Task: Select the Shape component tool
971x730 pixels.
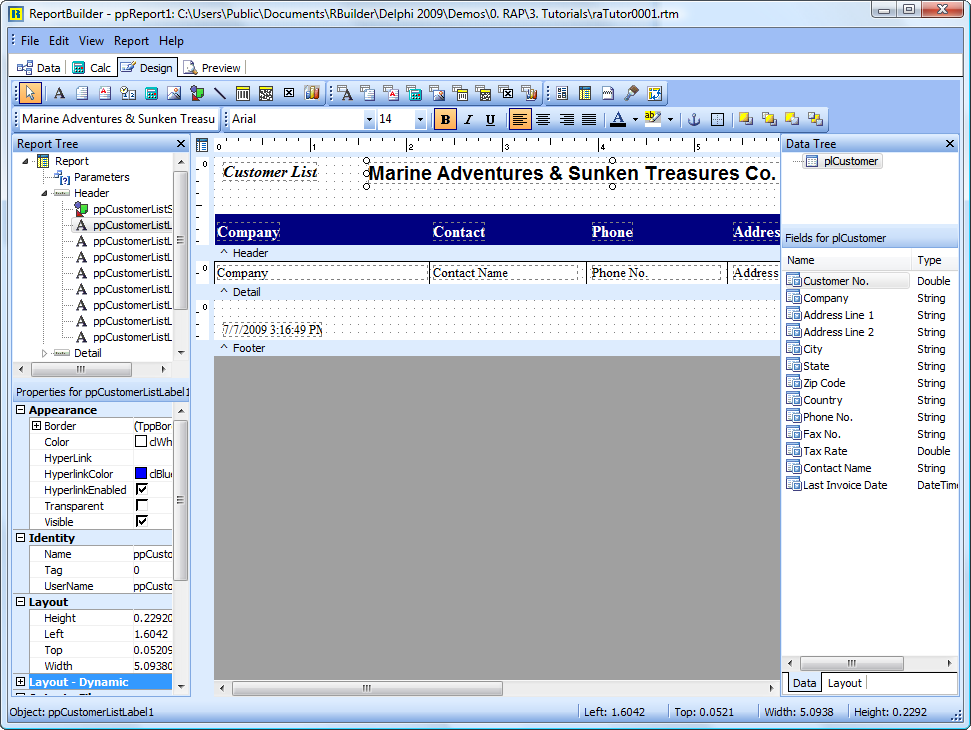Action: click(x=197, y=93)
